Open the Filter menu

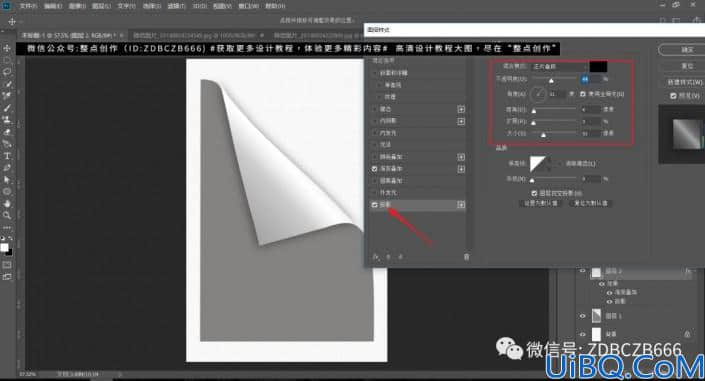point(176,6)
